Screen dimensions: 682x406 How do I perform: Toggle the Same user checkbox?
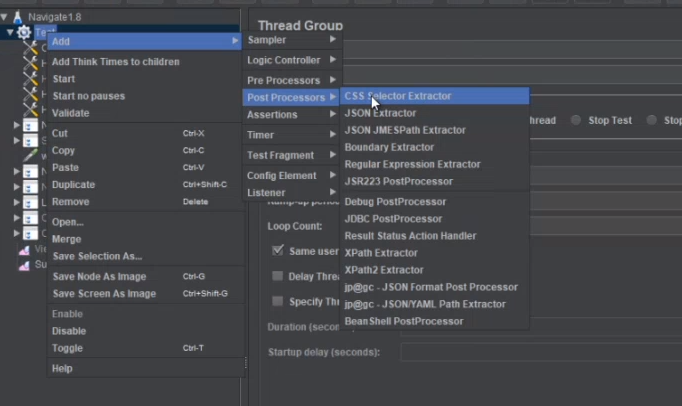point(279,249)
